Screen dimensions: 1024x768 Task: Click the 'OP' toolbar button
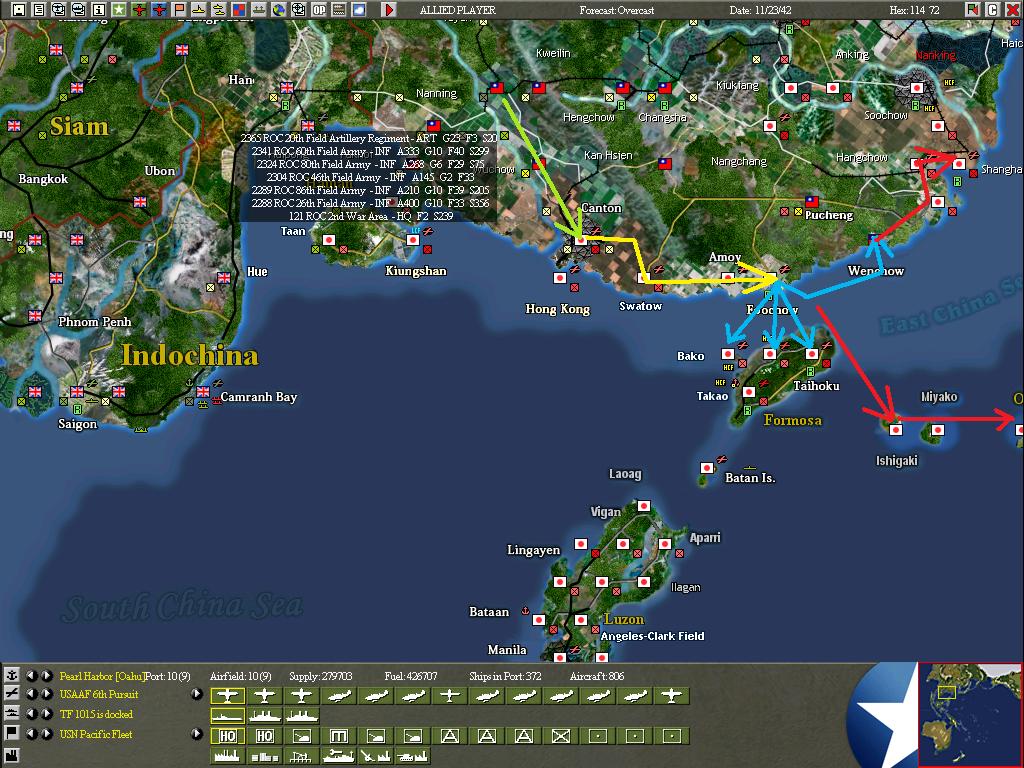(319, 9)
